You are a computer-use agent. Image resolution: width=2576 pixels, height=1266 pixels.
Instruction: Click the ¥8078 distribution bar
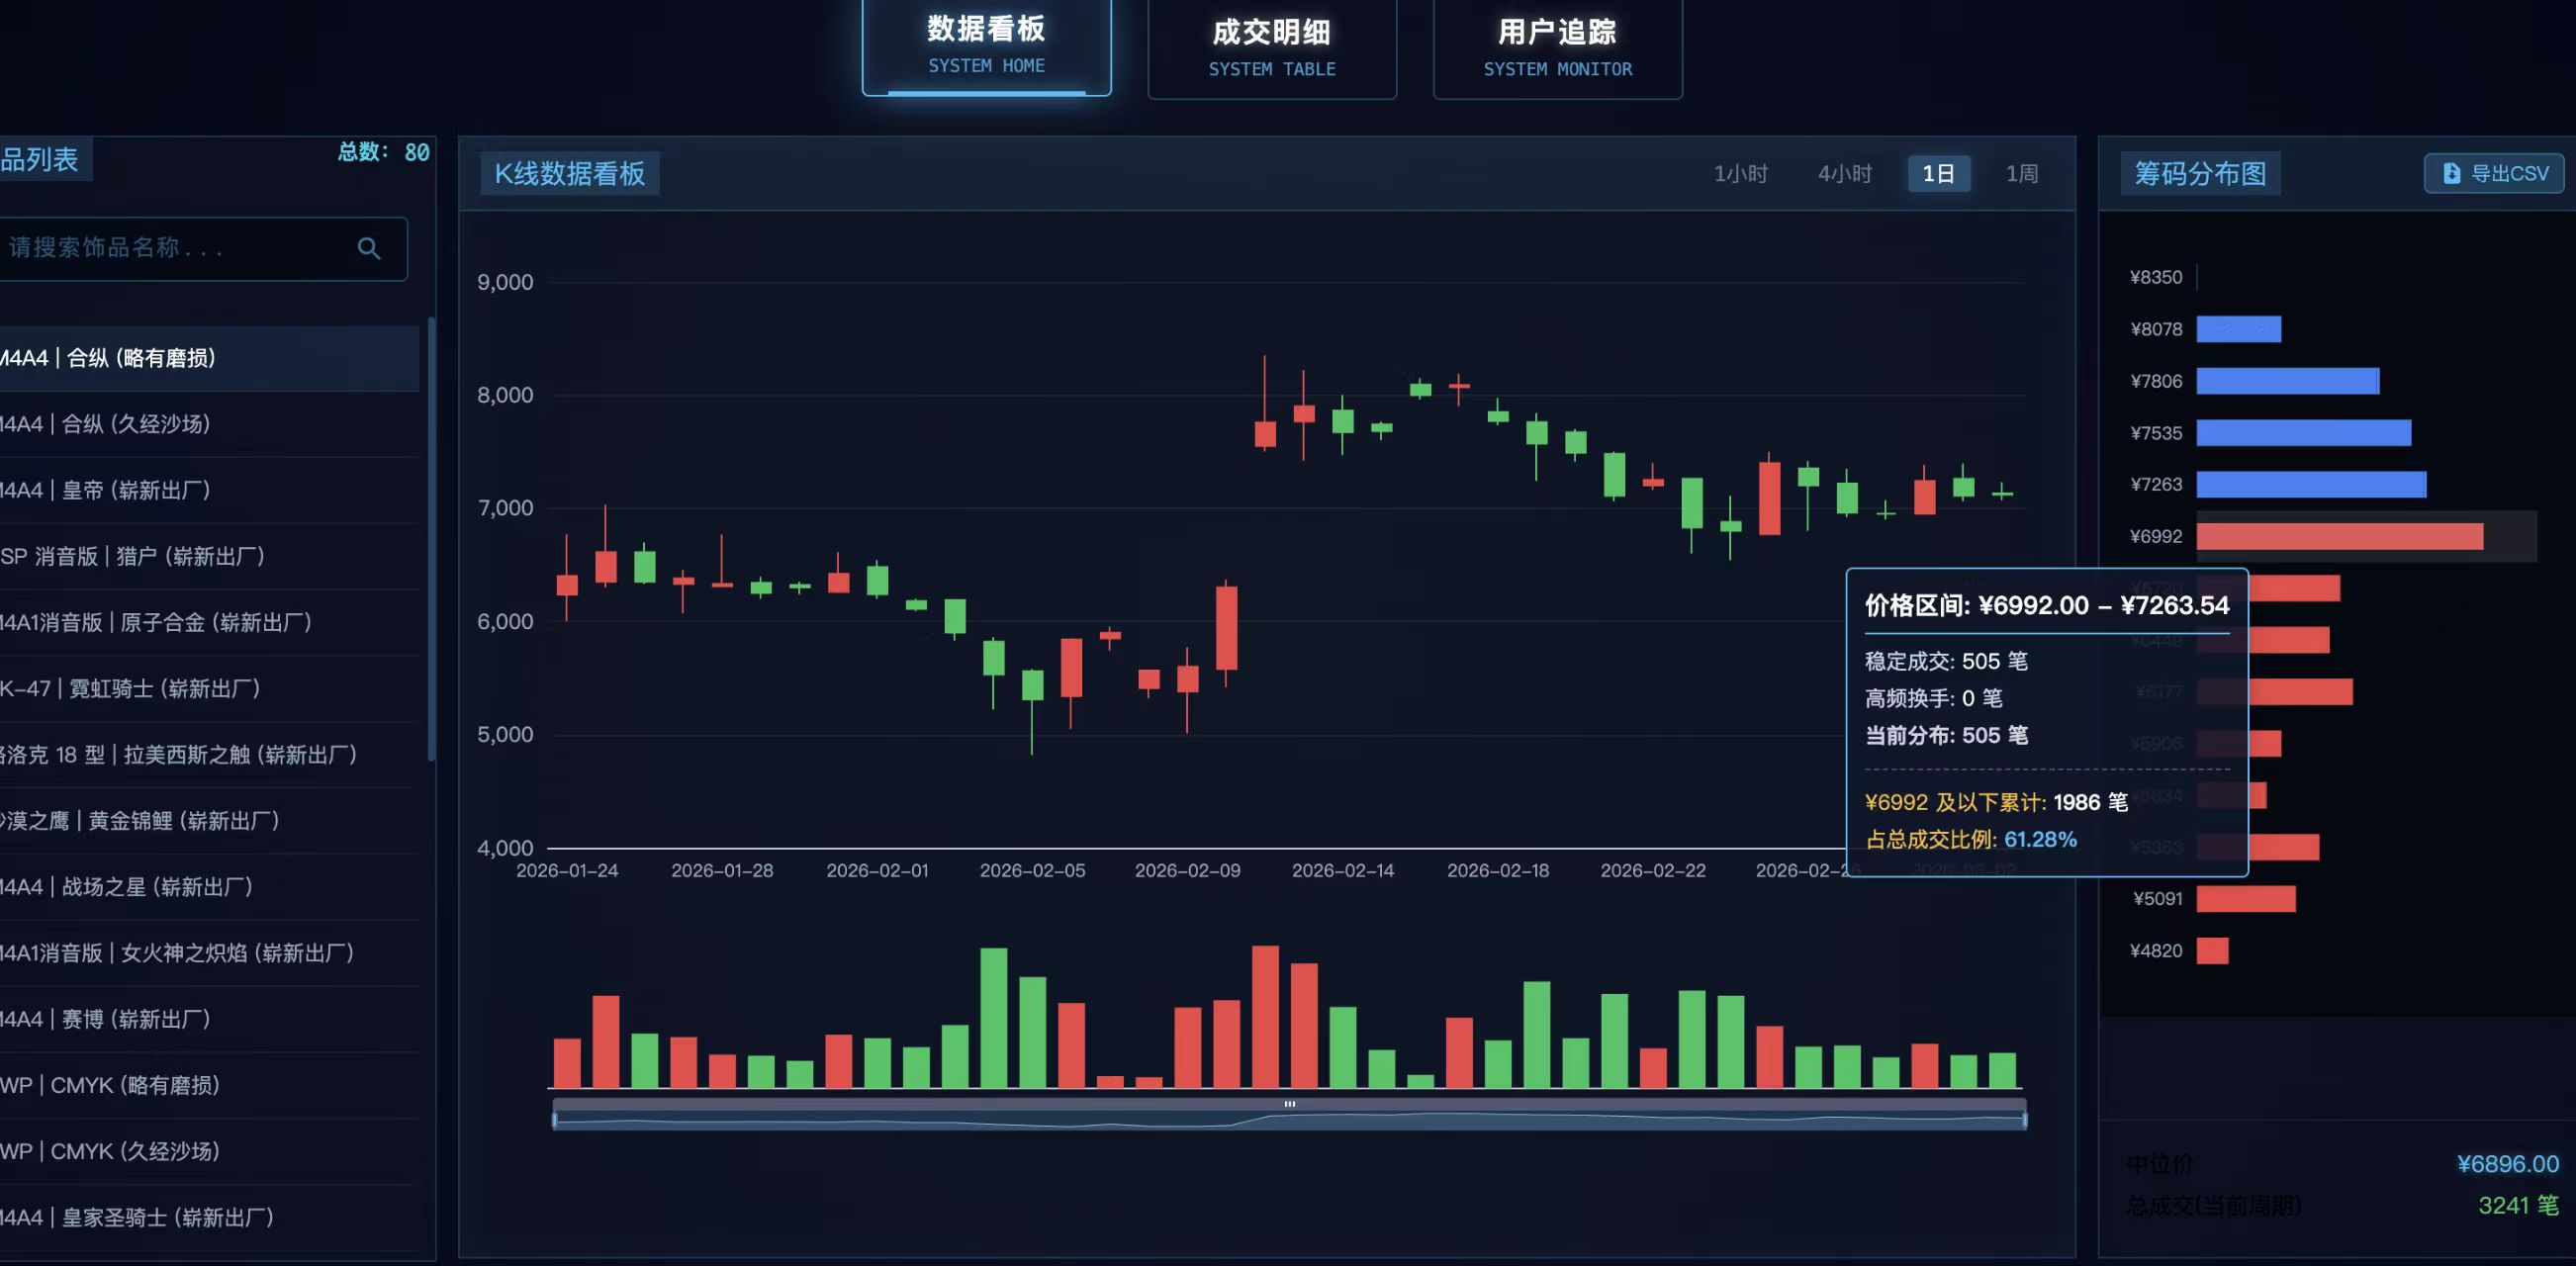pos(2238,329)
